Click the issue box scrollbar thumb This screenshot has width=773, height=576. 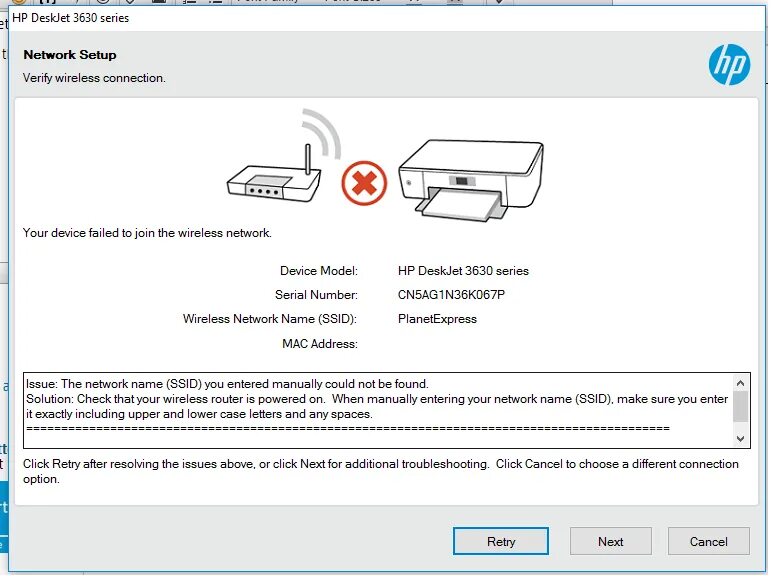pyautogui.click(x=740, y=406)
